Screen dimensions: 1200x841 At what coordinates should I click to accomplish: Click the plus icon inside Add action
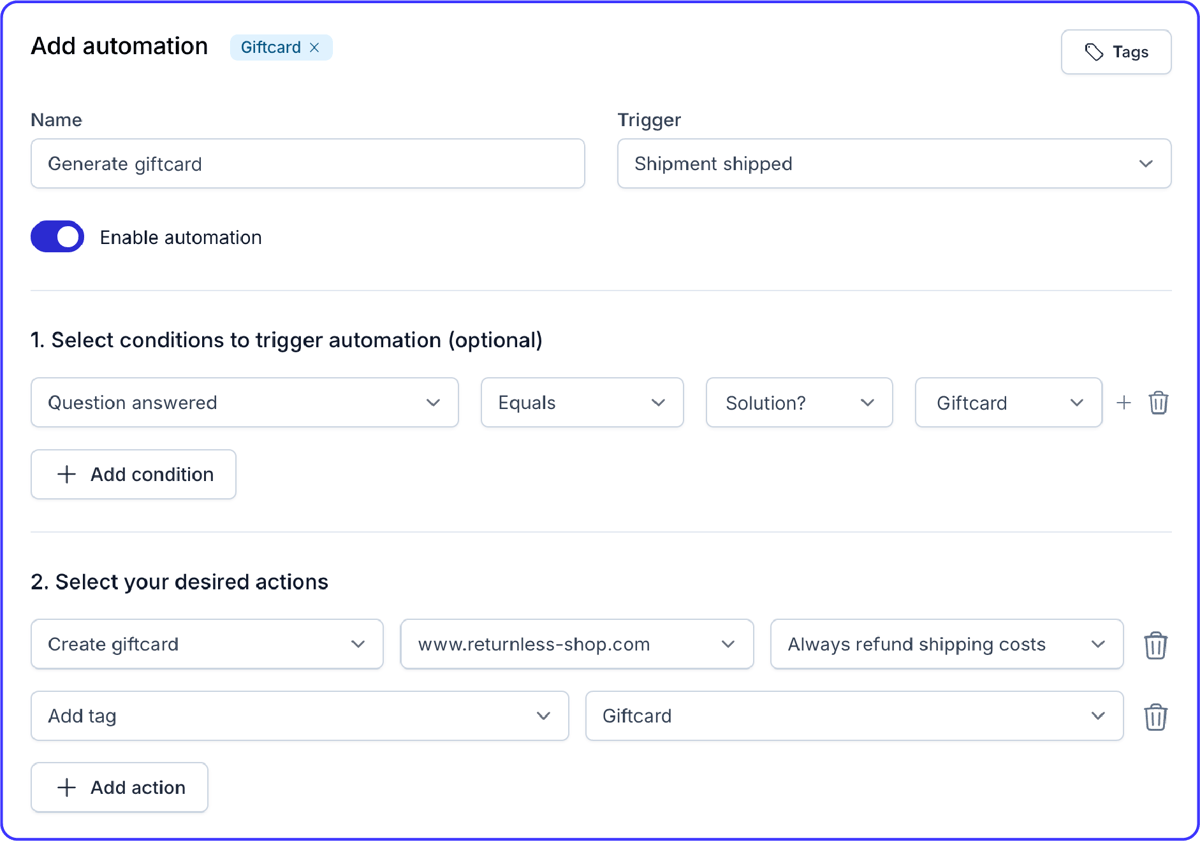tap(67, 787)
